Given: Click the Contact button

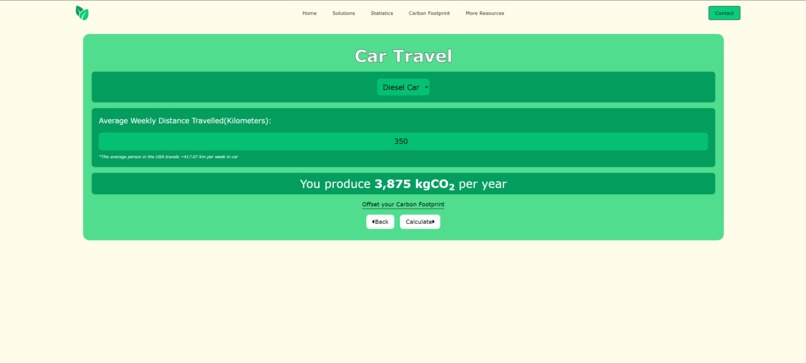Looking at the screenshot, I should tap(724, 13).
